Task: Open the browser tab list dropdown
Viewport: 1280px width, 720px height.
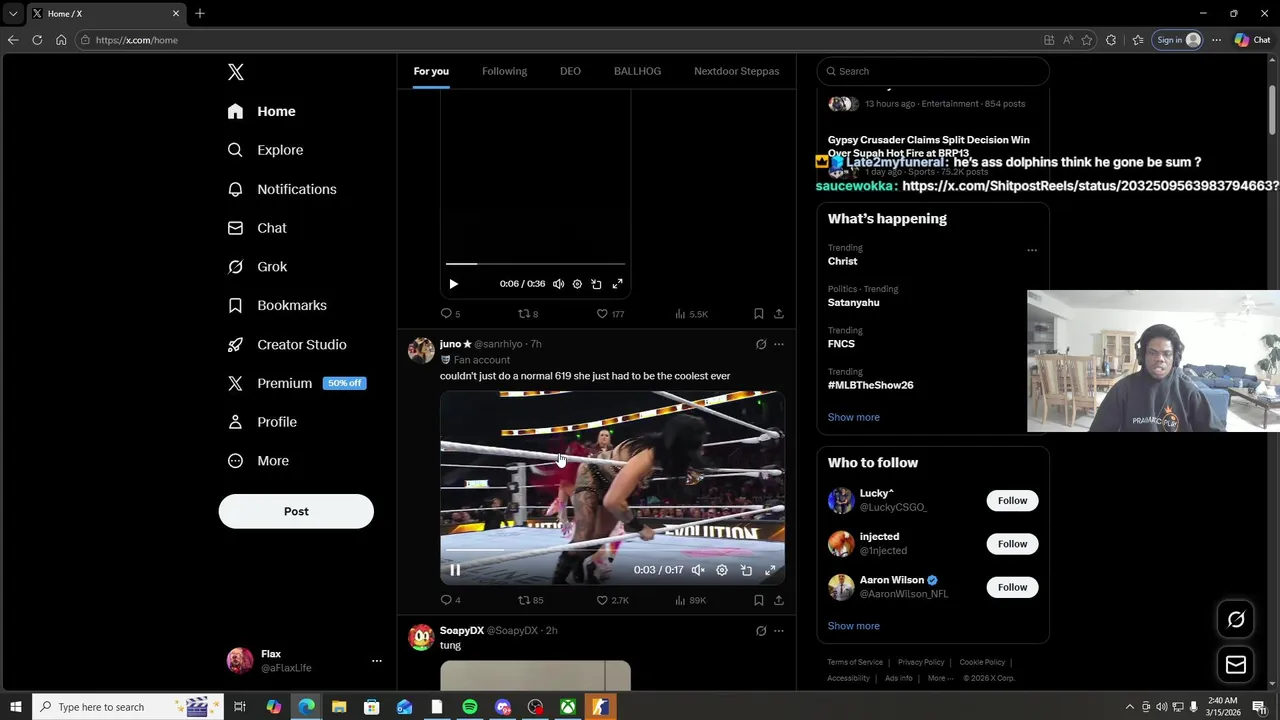Action: coord(13,14)
